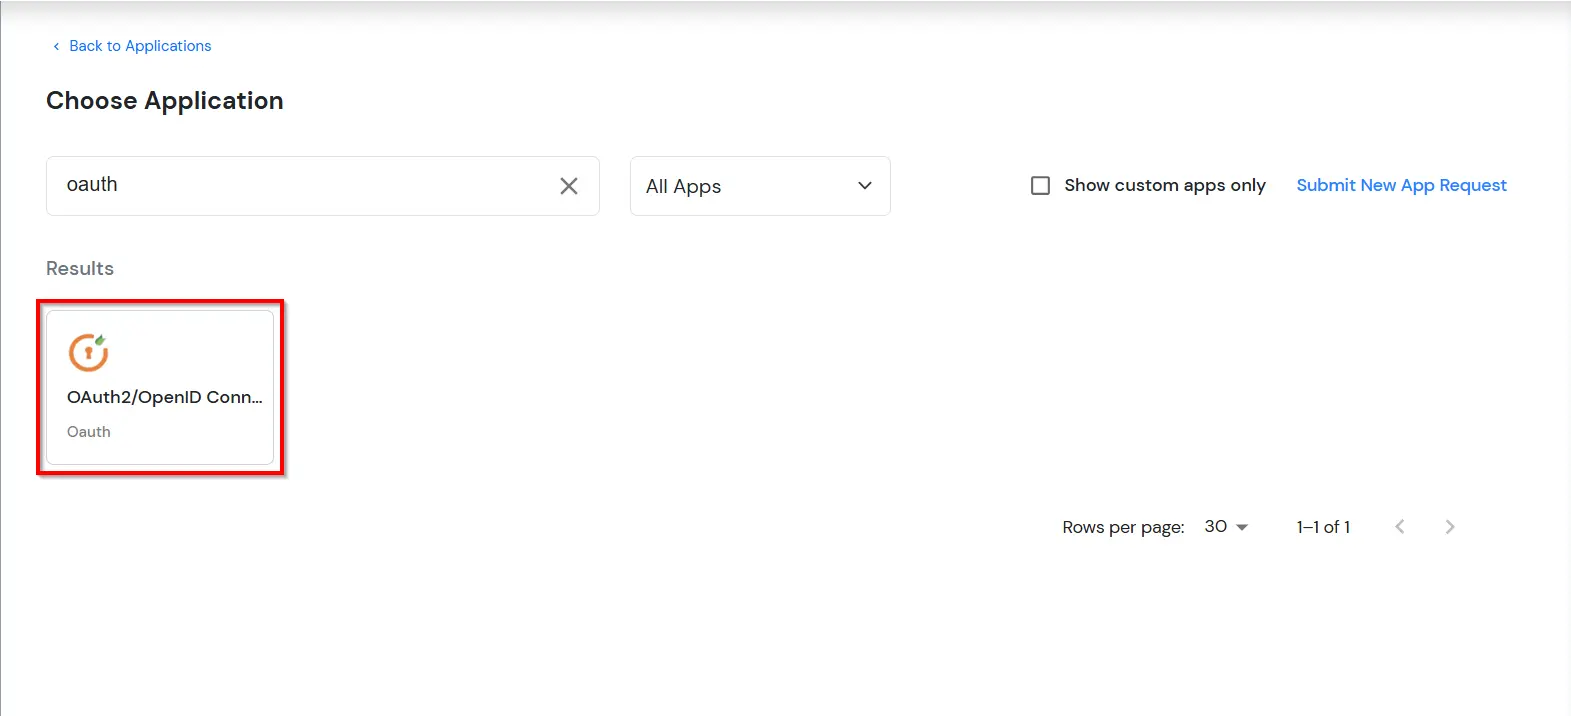Clear the oauth search text with X
The image size is (1571, 716).
568,186
